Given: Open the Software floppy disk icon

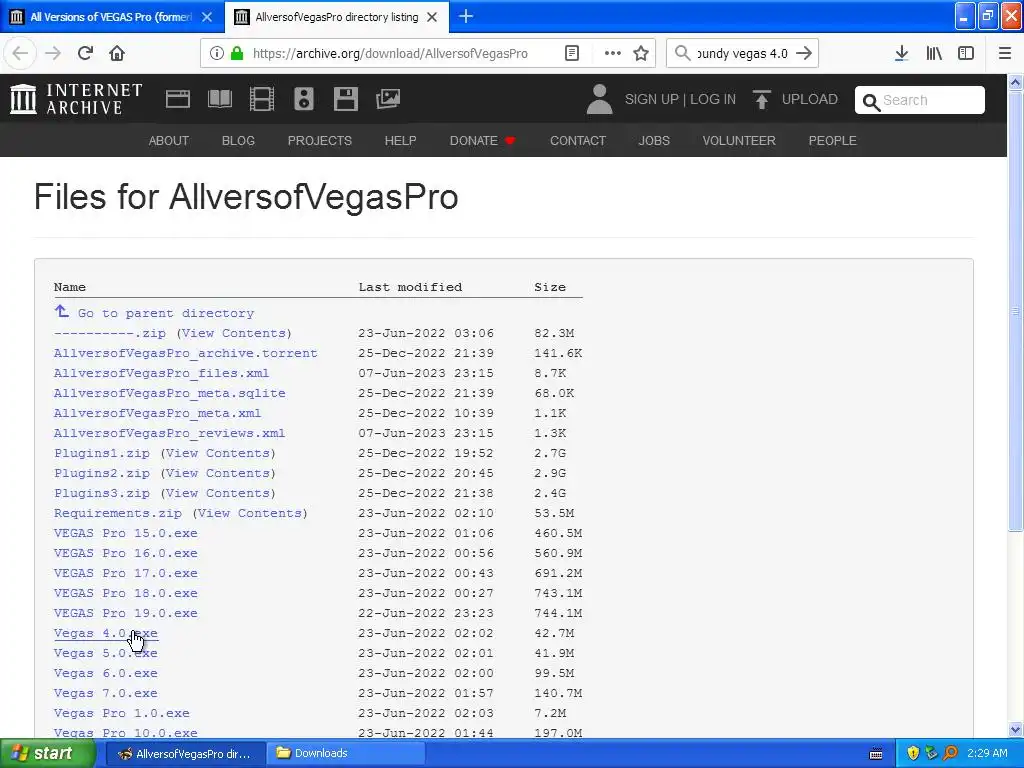Looking at the screenshot, I should [345, 99].
